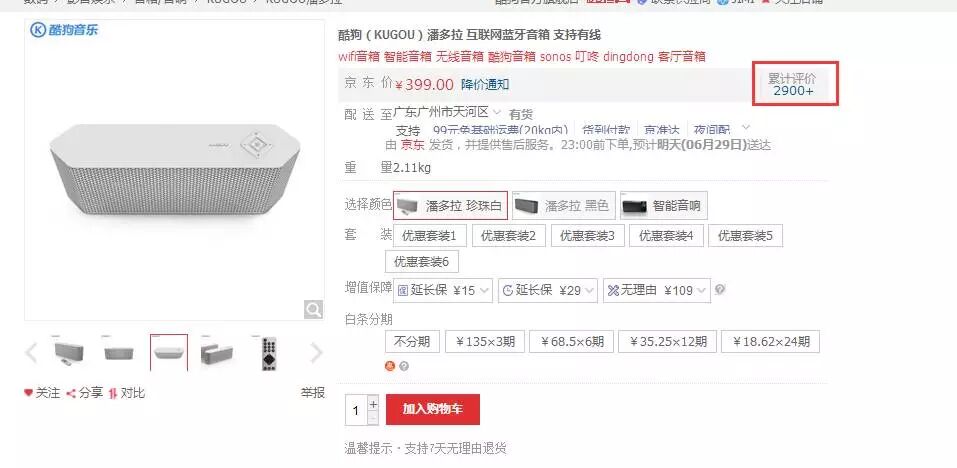The height and width of the screenshot is (468, 957).
Task: Add item to cart with 加入购物车
Action: click(x=433, y=409)
